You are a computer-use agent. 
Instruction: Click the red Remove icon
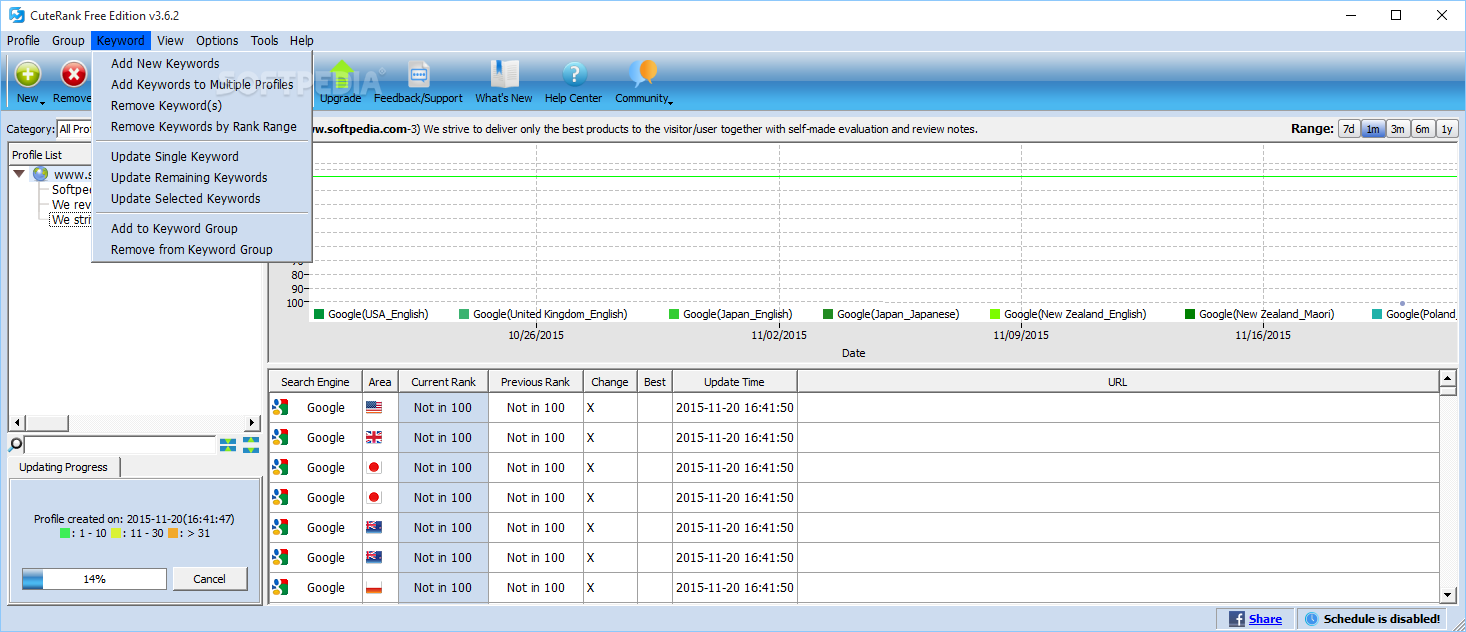click(x=74, y=74)
